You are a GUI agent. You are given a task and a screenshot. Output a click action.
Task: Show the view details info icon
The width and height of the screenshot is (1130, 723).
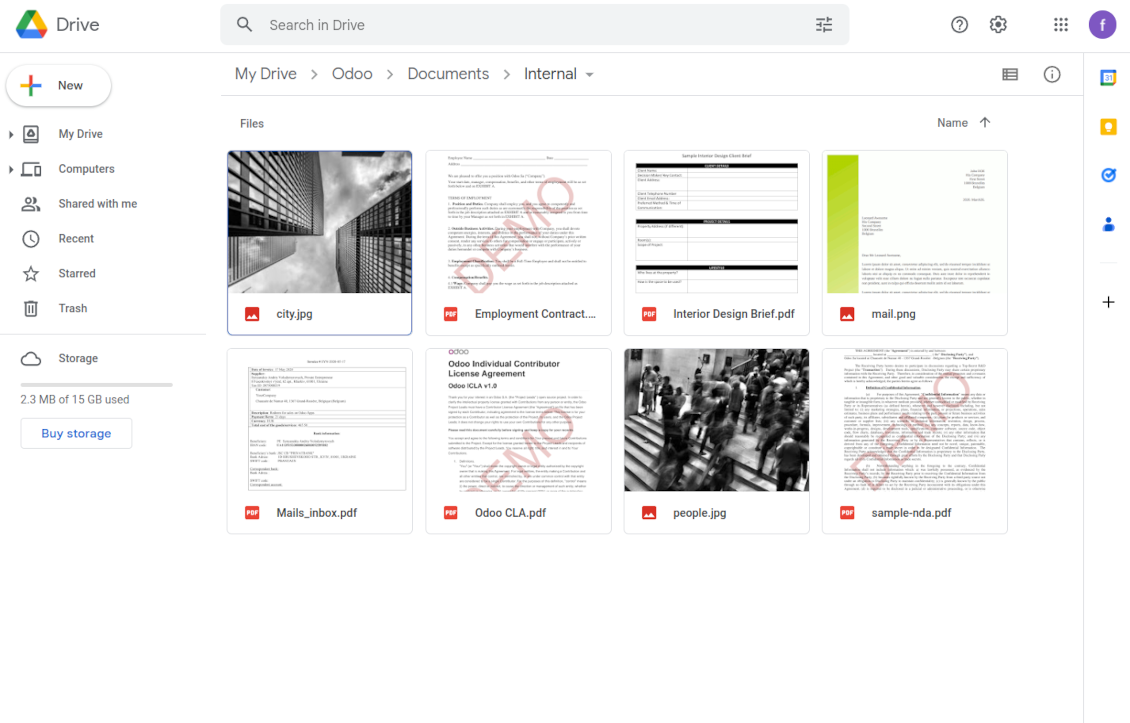tap(1052, 74)
